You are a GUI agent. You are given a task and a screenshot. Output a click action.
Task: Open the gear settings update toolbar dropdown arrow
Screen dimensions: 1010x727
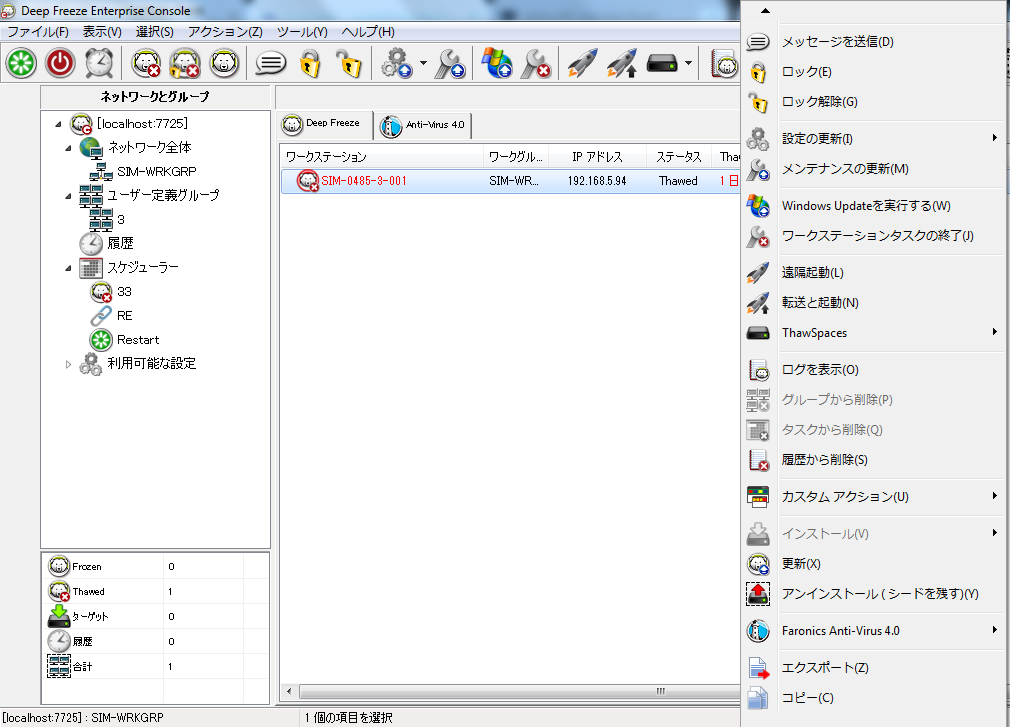click(423, 63)
